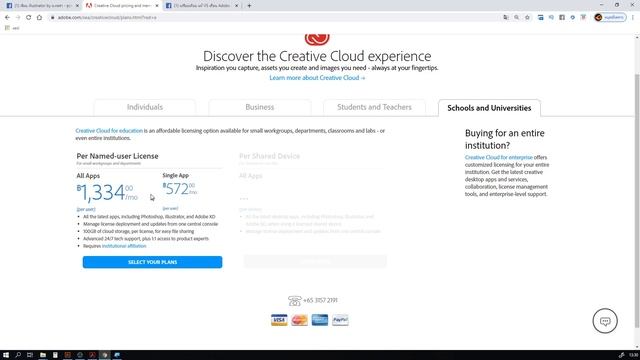The height and width of the screenshot is (360, 640).
Task: Open the Windows Start menu
Action: [x=6, y=355]
